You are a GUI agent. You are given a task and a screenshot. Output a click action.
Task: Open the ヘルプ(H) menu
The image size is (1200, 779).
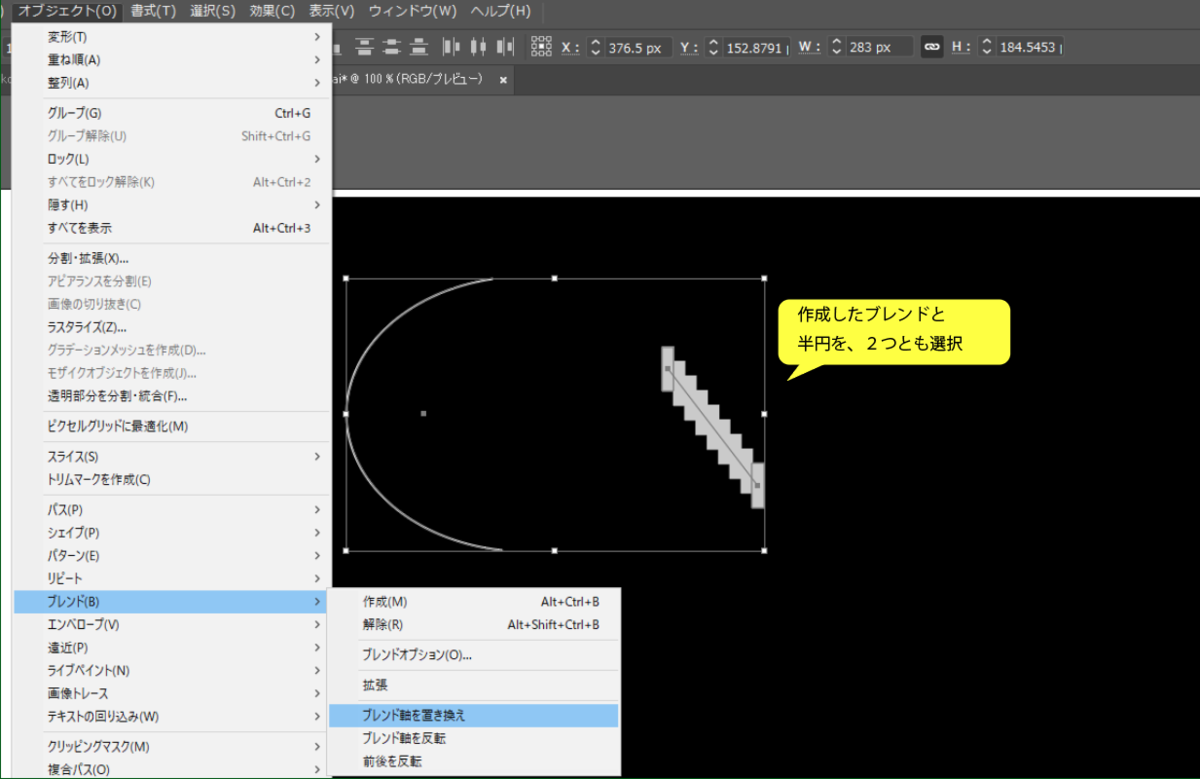point(500,11)
